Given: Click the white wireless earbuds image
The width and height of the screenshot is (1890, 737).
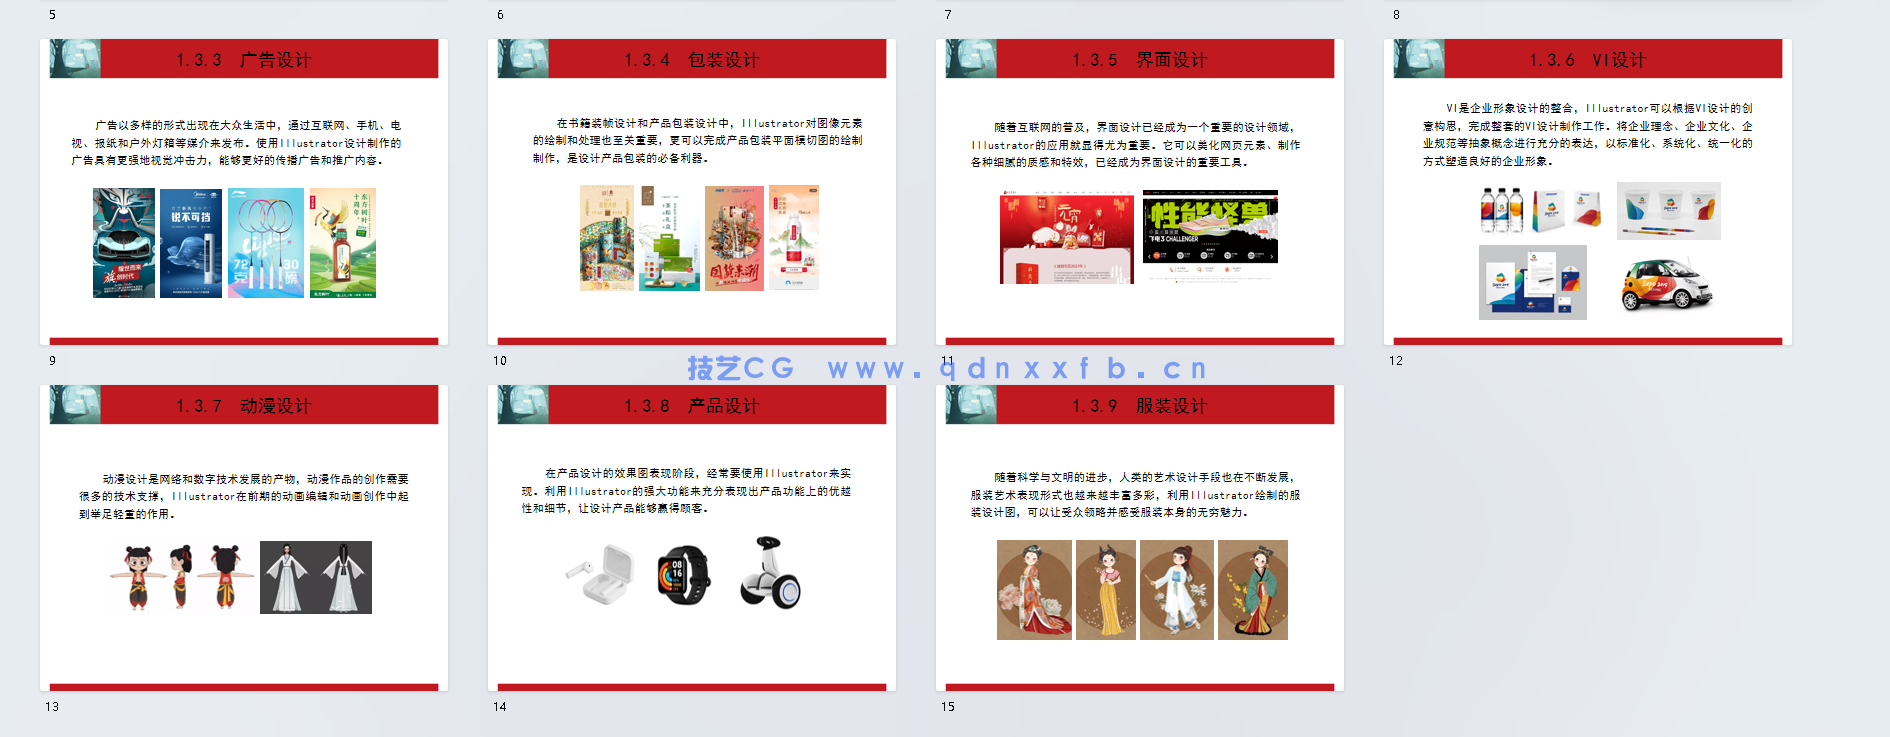Looking at the screenshot, I should coord(600,574).
